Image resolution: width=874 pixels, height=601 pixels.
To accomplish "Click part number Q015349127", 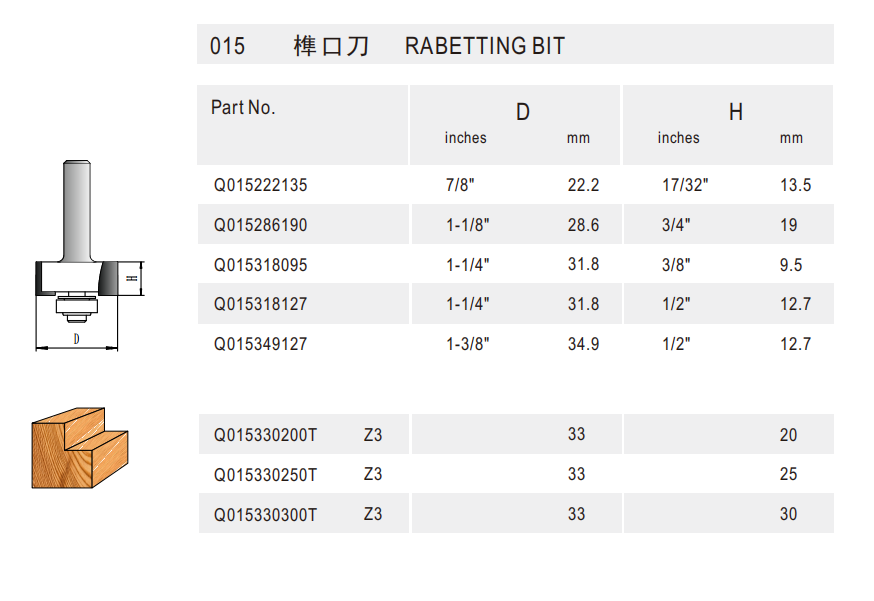I will point(260,345).
